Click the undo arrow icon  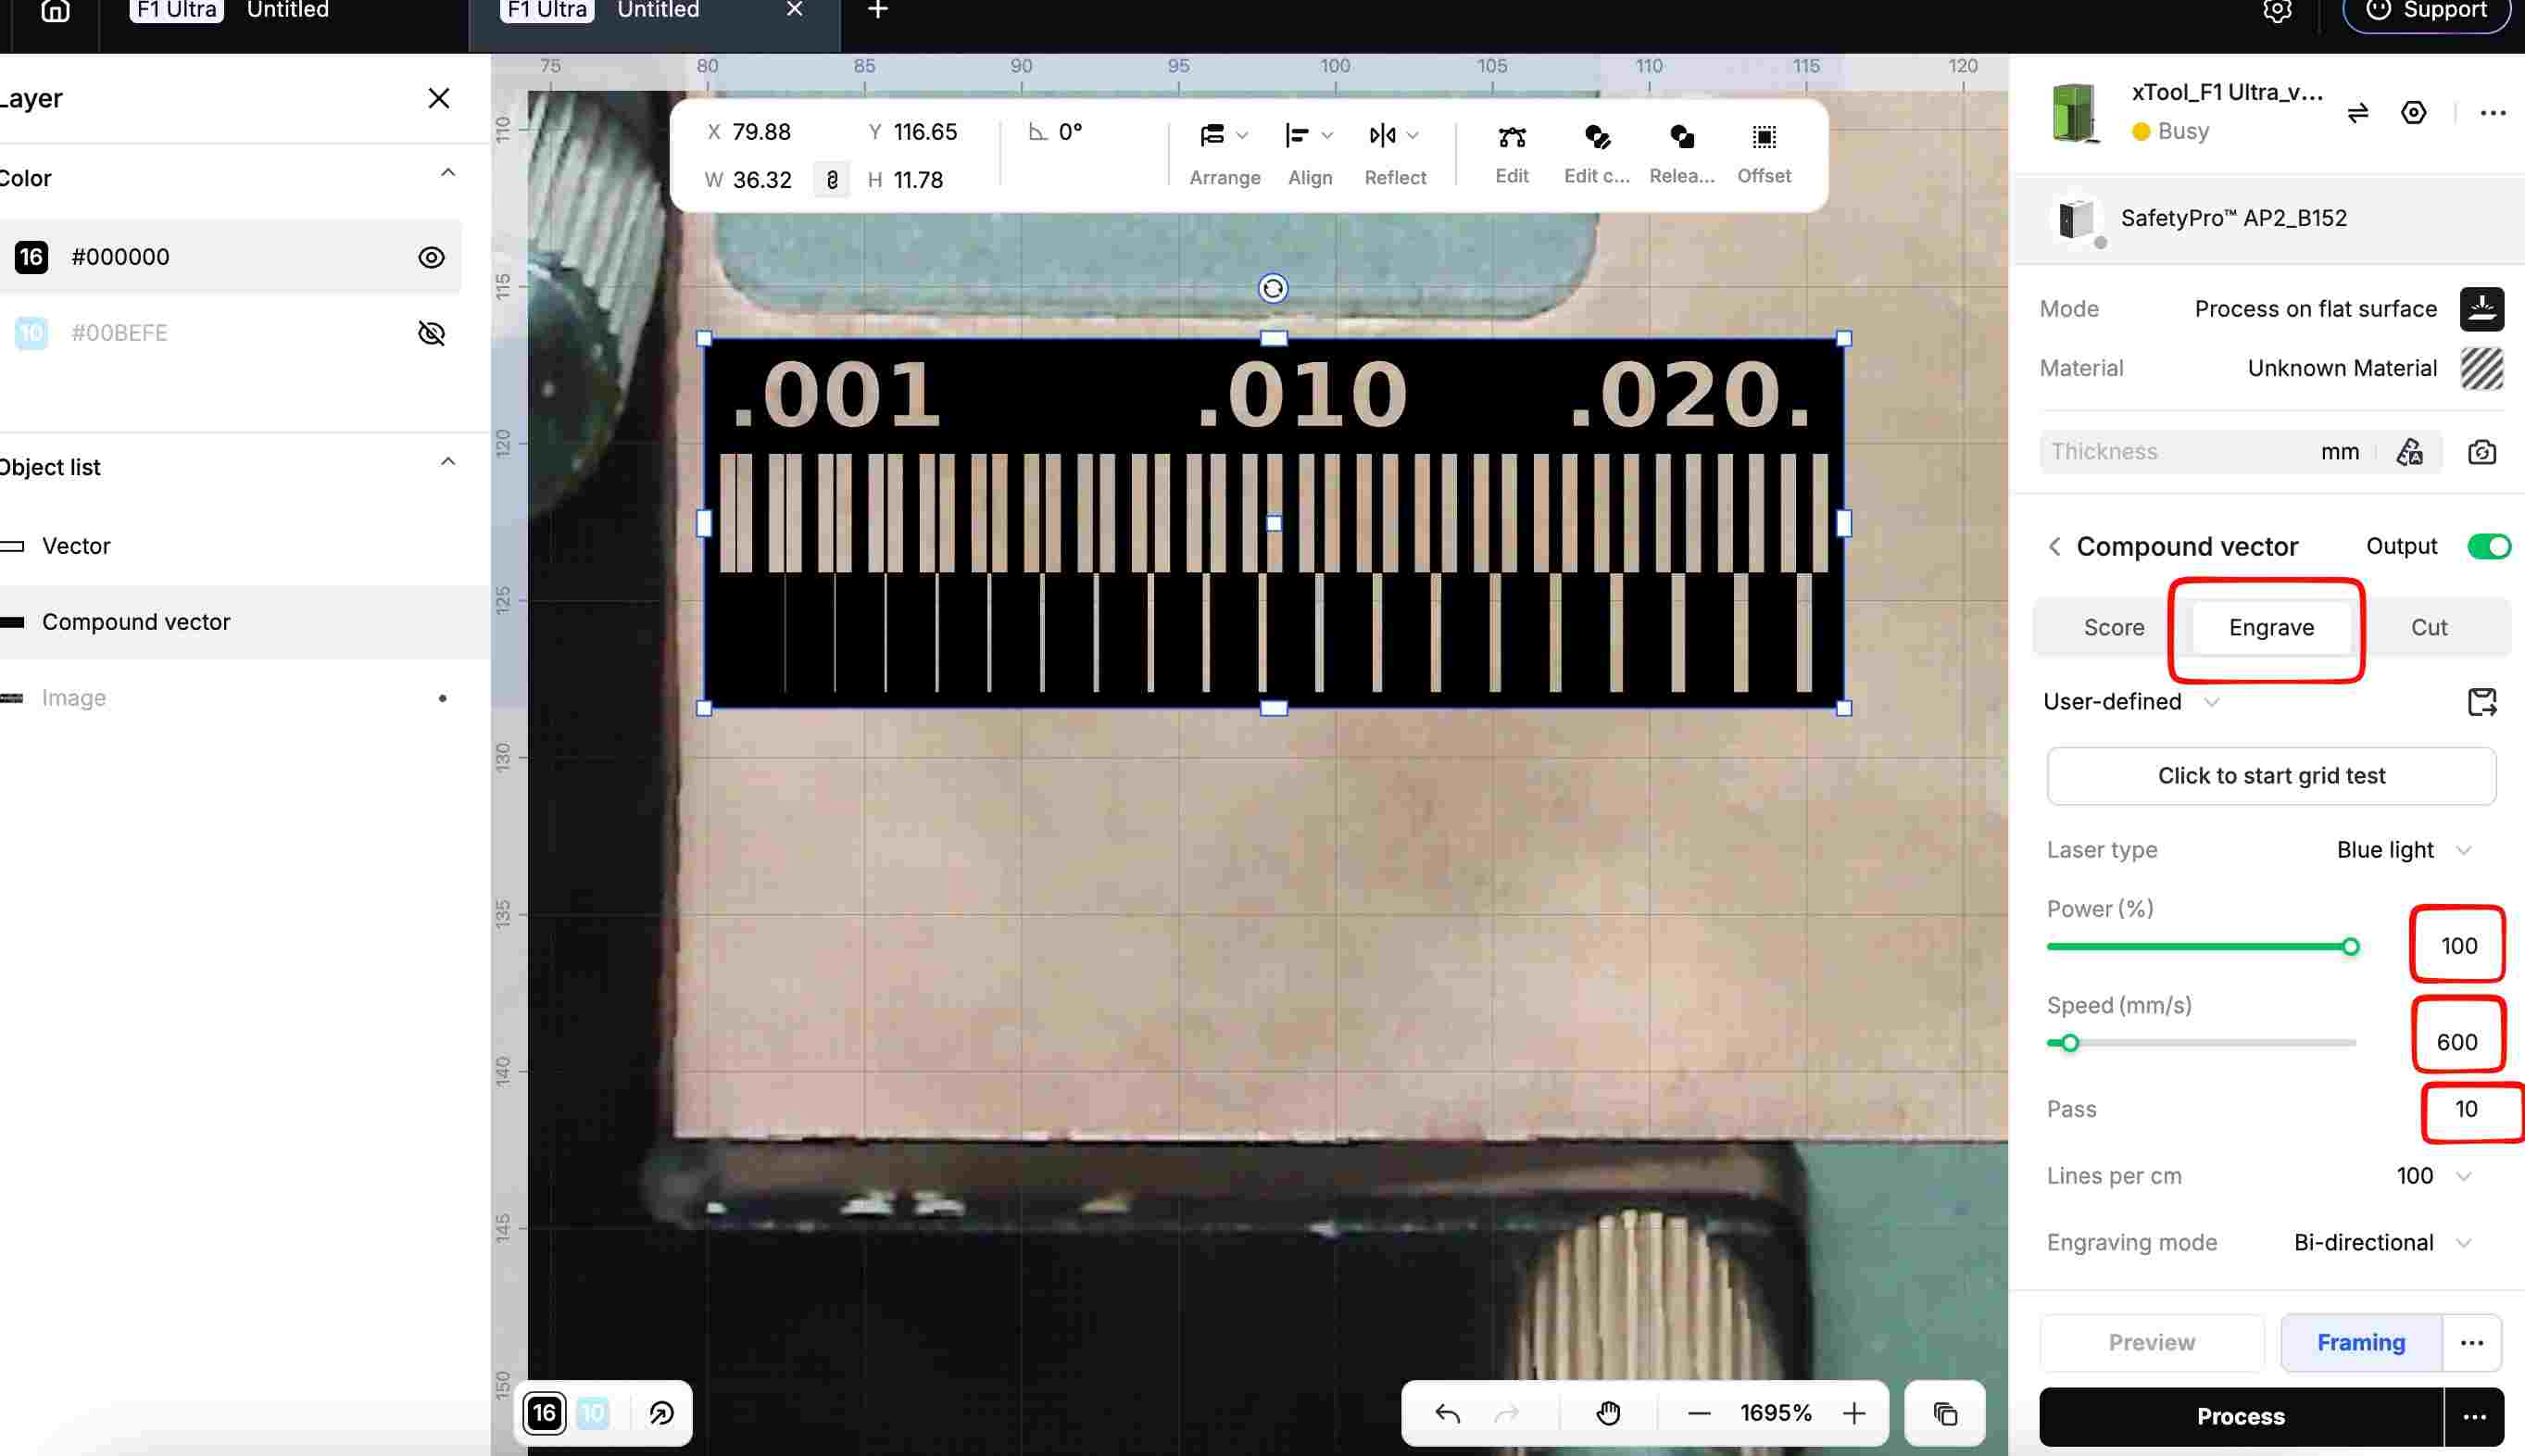[x=1447, y=1413]
